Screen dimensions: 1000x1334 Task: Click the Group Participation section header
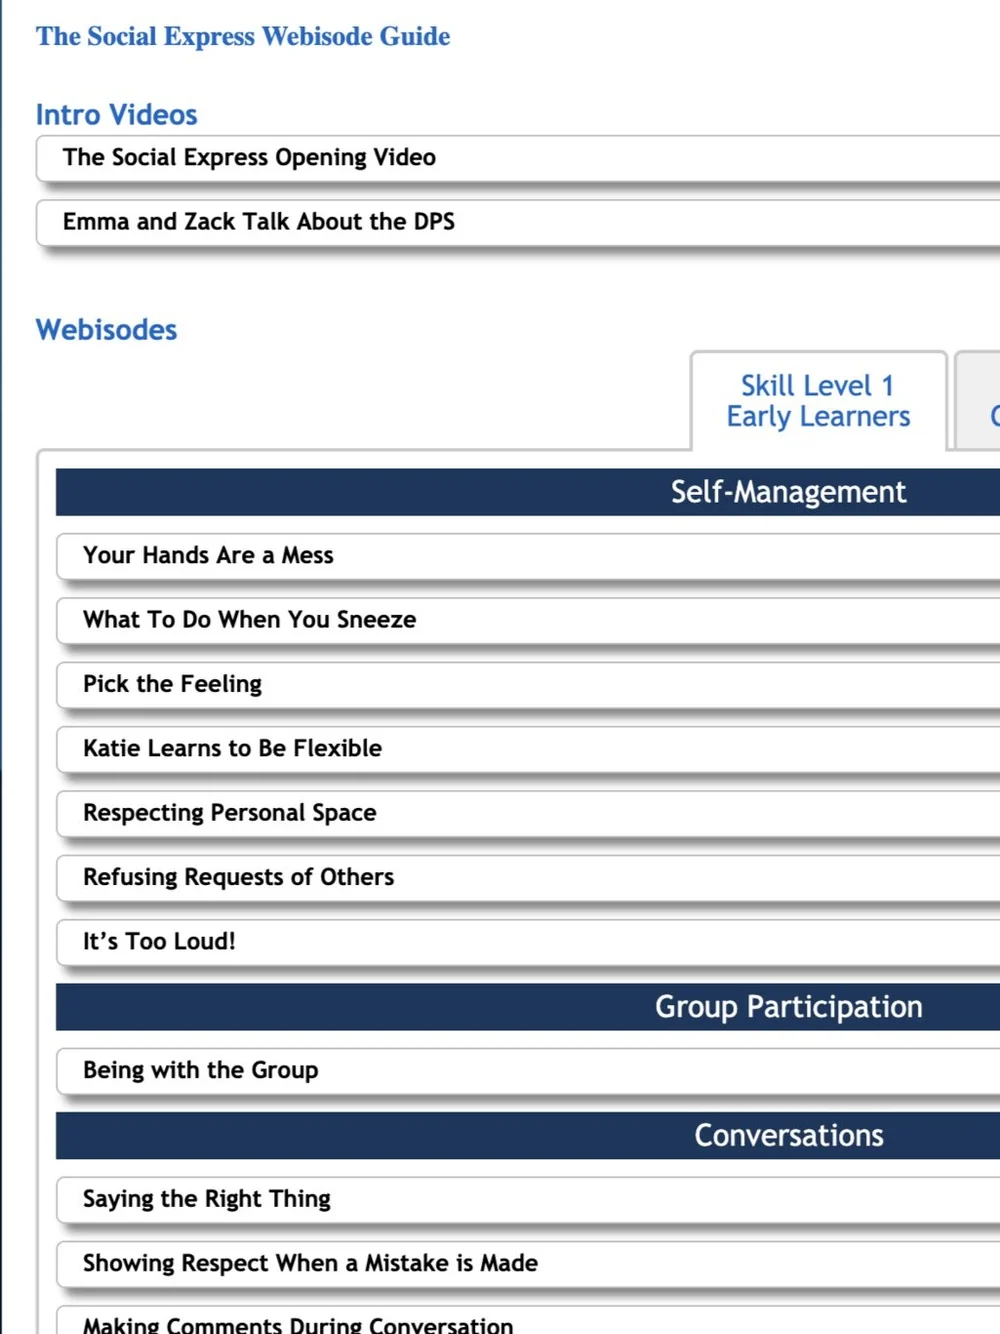pos(528,1007)
